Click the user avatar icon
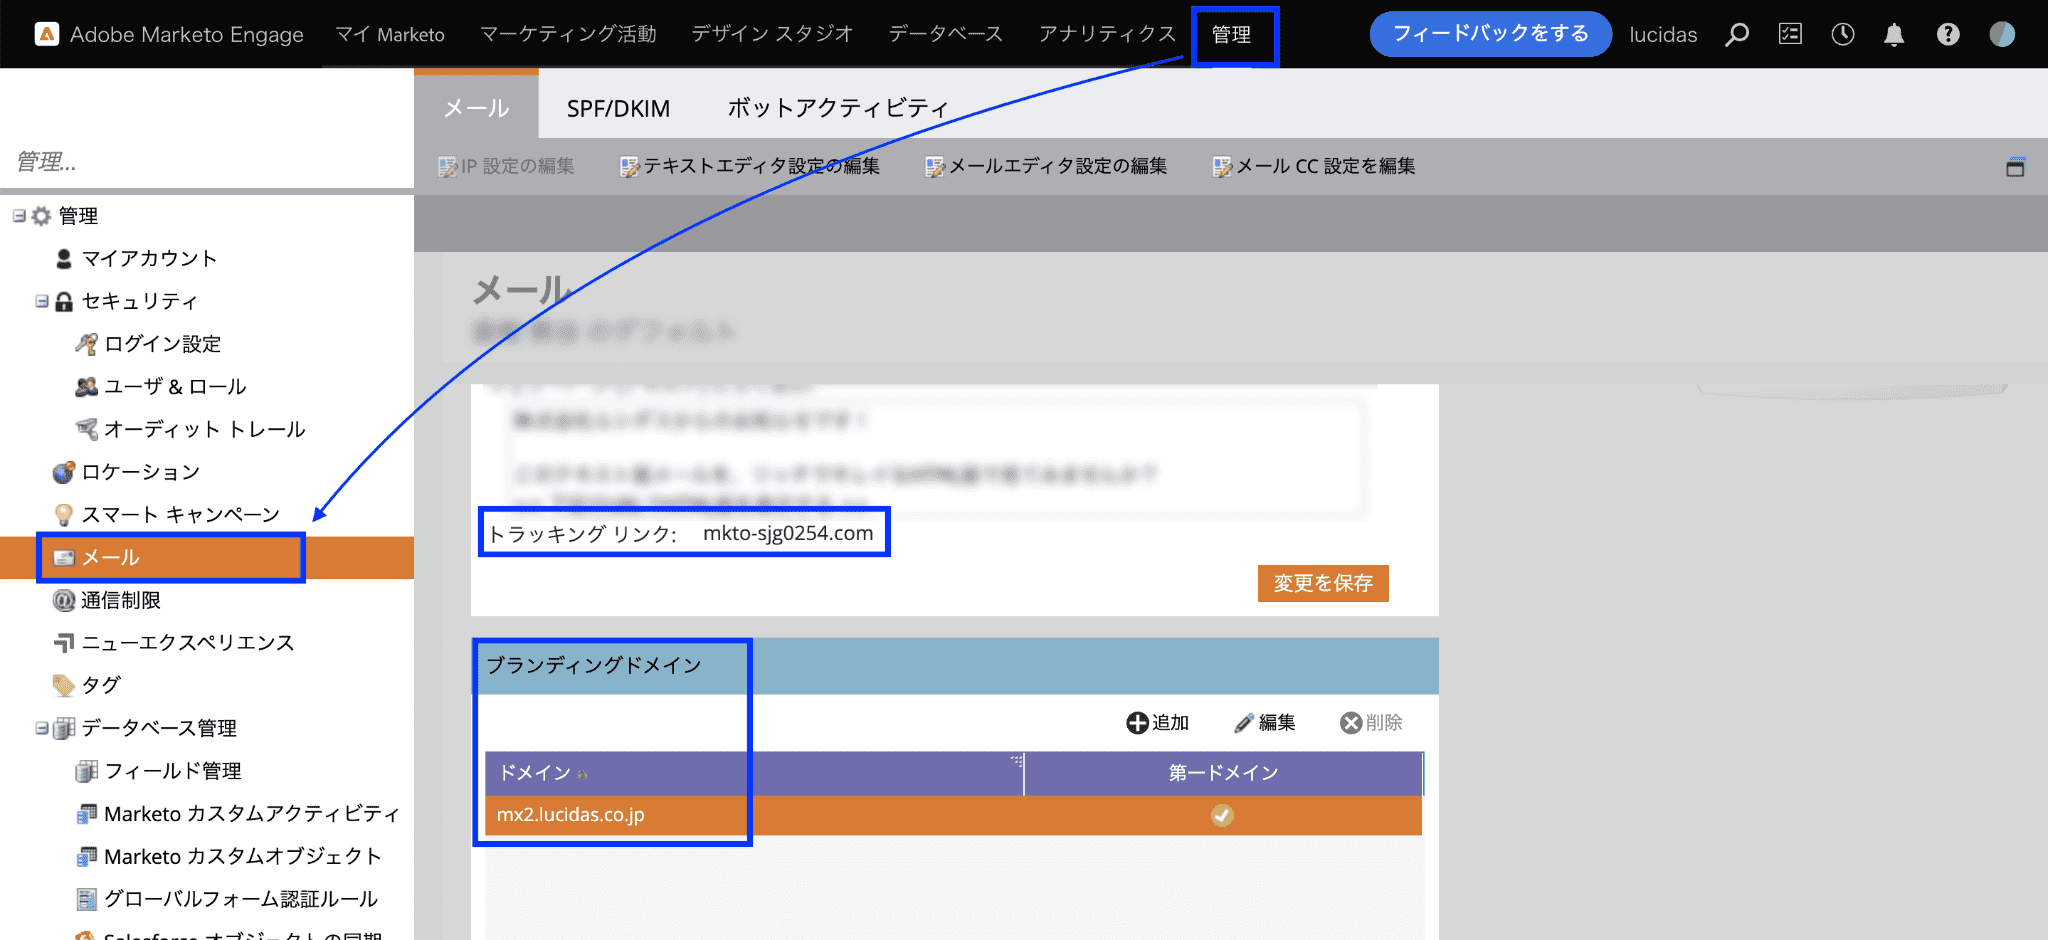Viewport: 2048px width, 940px height. [x=2002, y=35]
